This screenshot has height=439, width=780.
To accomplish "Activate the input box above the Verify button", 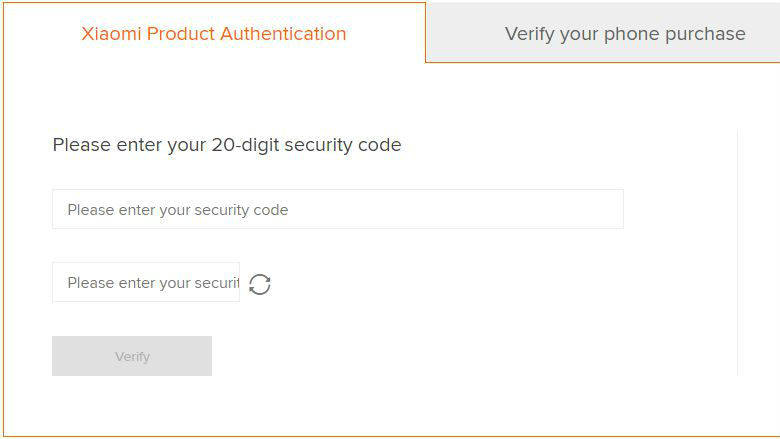I will pyautogui.click(x=146, y=283).
